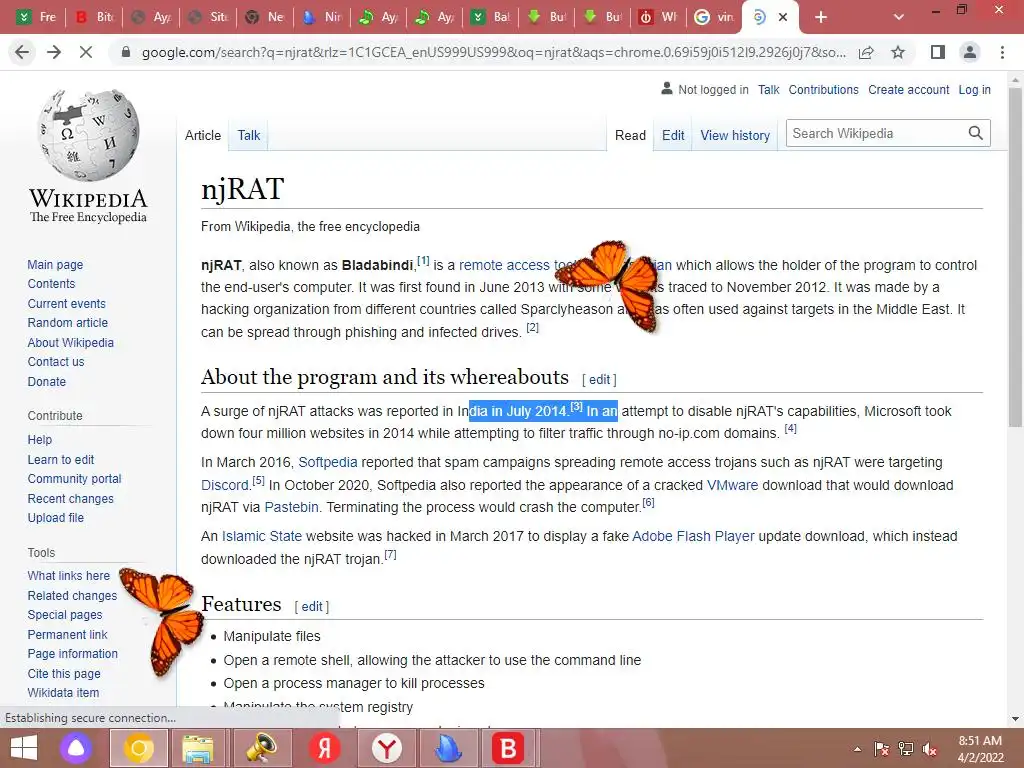Open Yandex (Я) taskbar icon
The height and width of the screenshot is (768, 1024).
coord(324,748)
